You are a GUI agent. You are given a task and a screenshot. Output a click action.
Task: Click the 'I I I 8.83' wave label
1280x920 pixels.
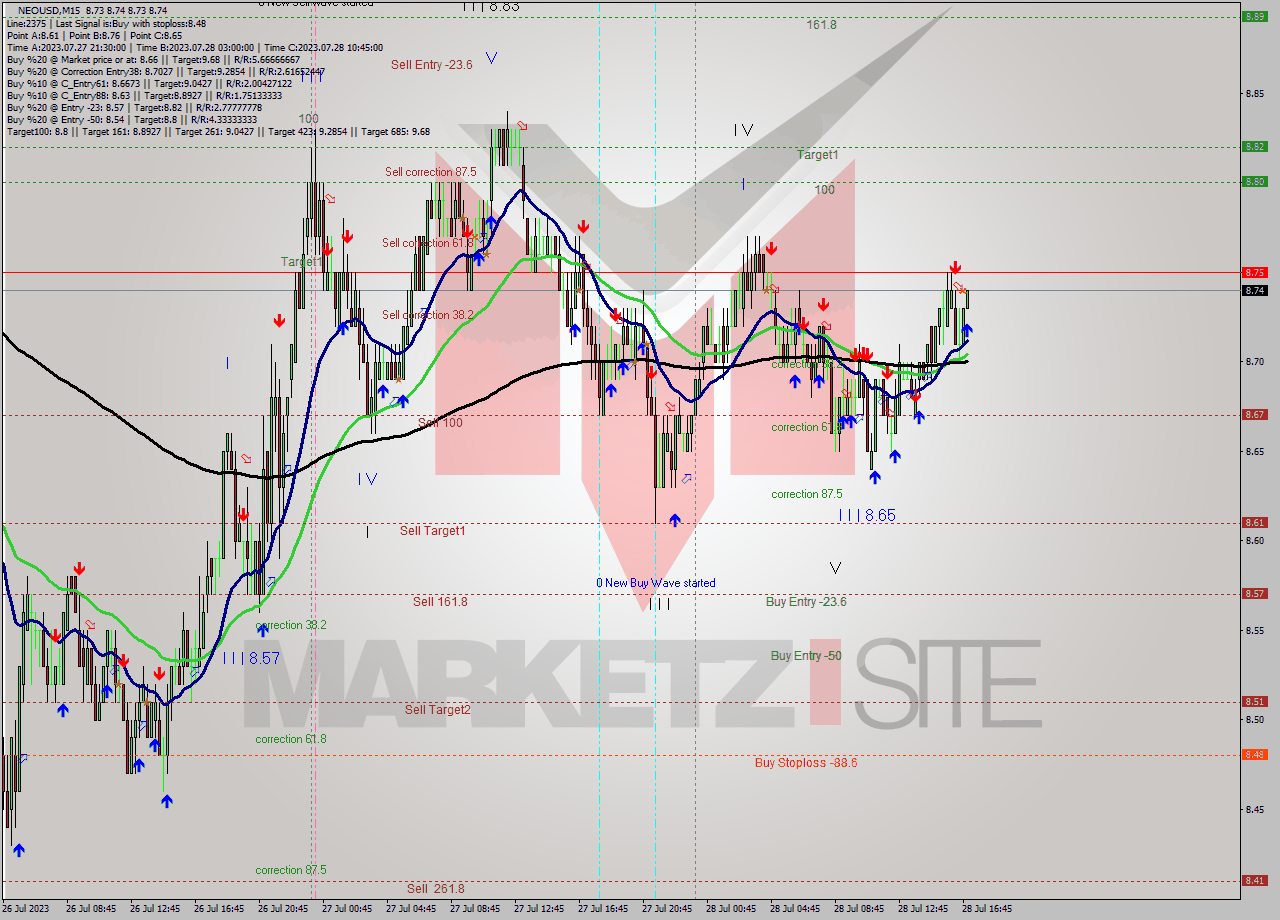[x=491, y=6]
